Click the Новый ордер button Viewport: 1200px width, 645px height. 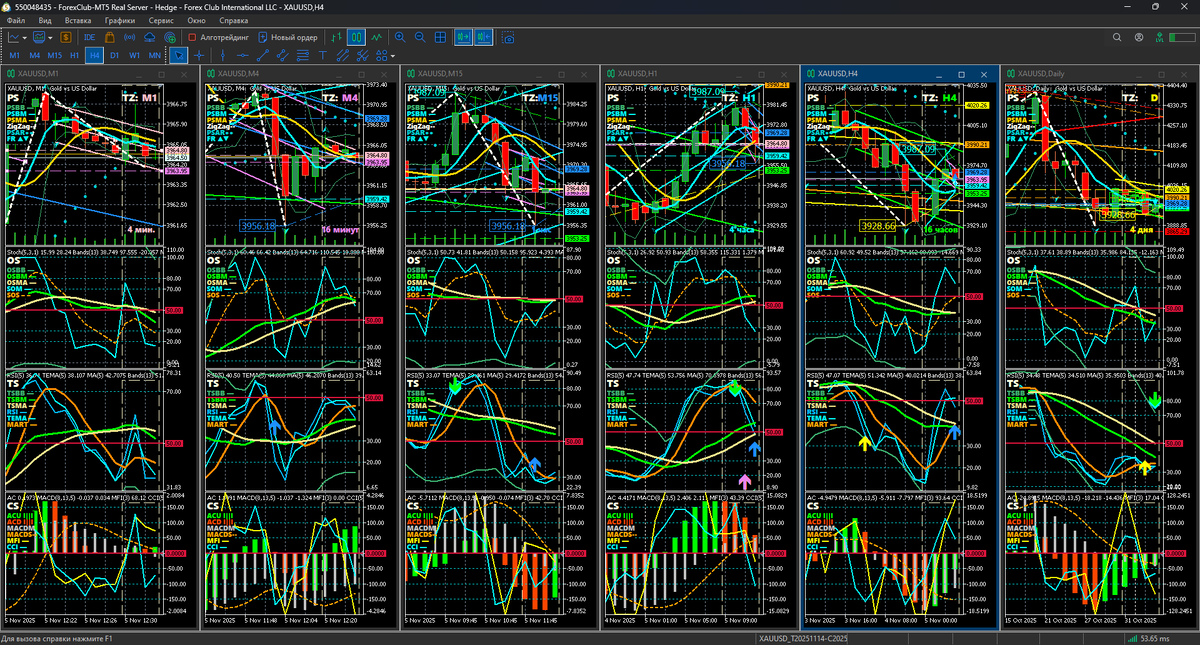pos(289,37)
